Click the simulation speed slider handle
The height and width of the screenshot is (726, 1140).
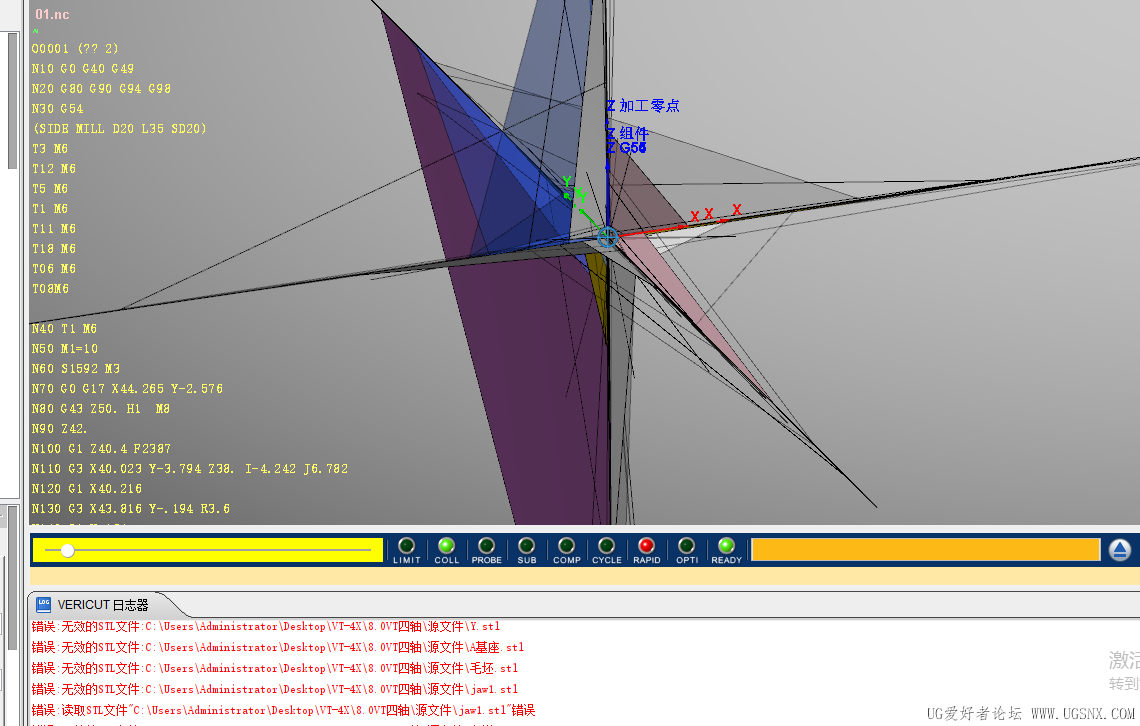point(66,549)
